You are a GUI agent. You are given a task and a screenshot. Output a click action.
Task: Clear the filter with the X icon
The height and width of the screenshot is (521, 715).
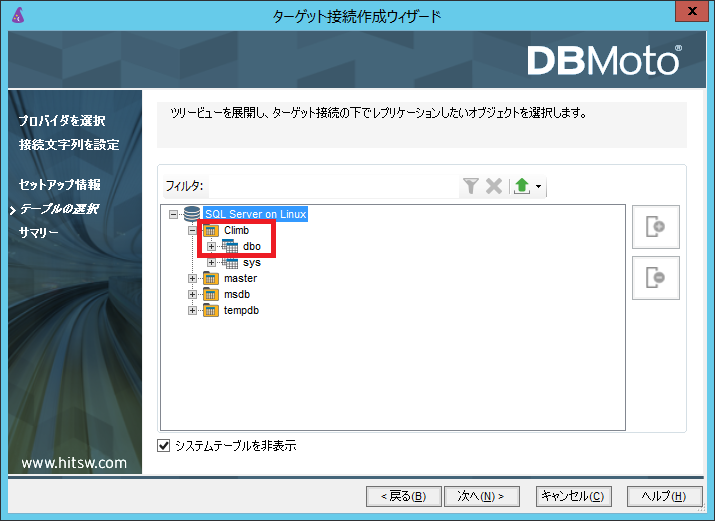click(494, 186)
